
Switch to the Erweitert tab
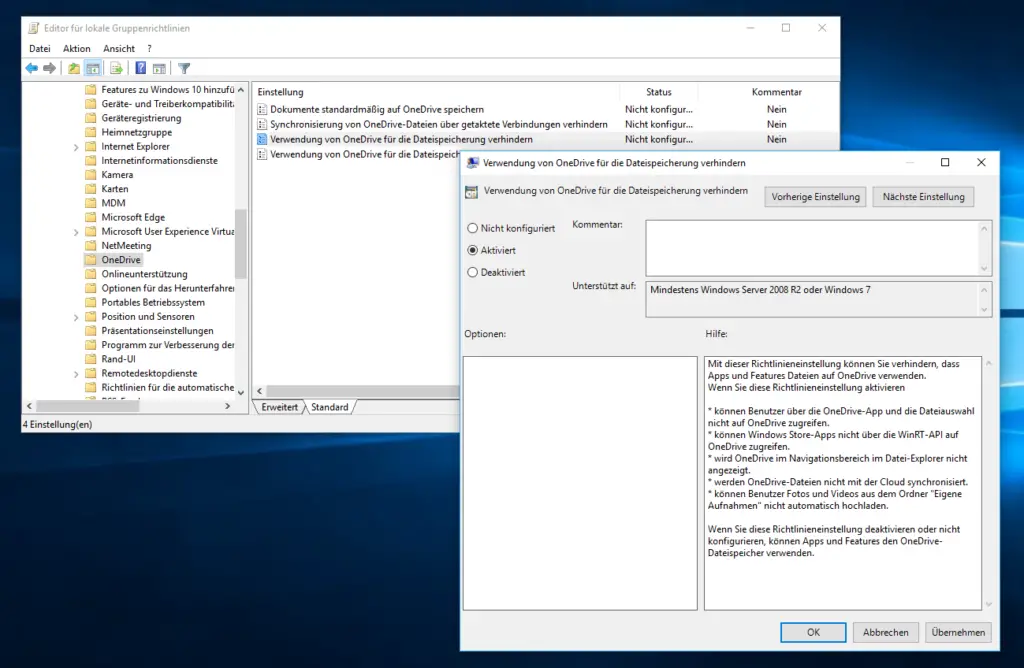280,407
